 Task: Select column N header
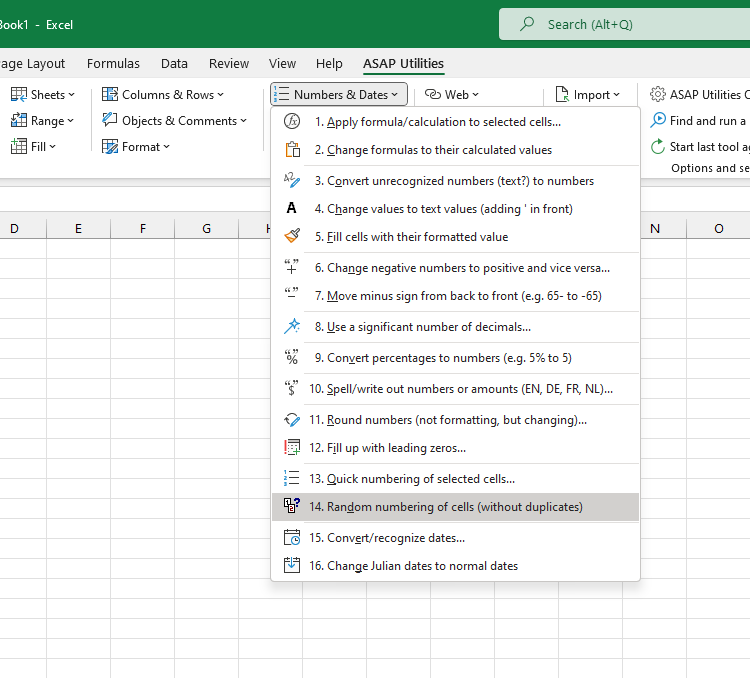(662, 228)
